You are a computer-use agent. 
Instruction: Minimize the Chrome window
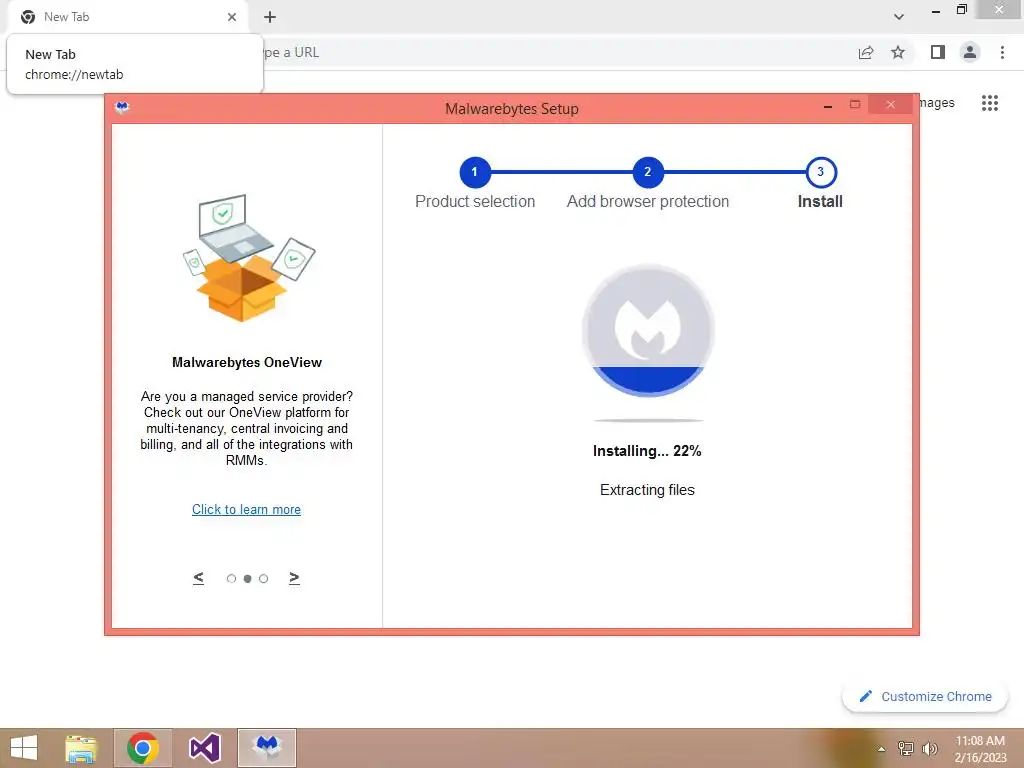click(936, 11)
